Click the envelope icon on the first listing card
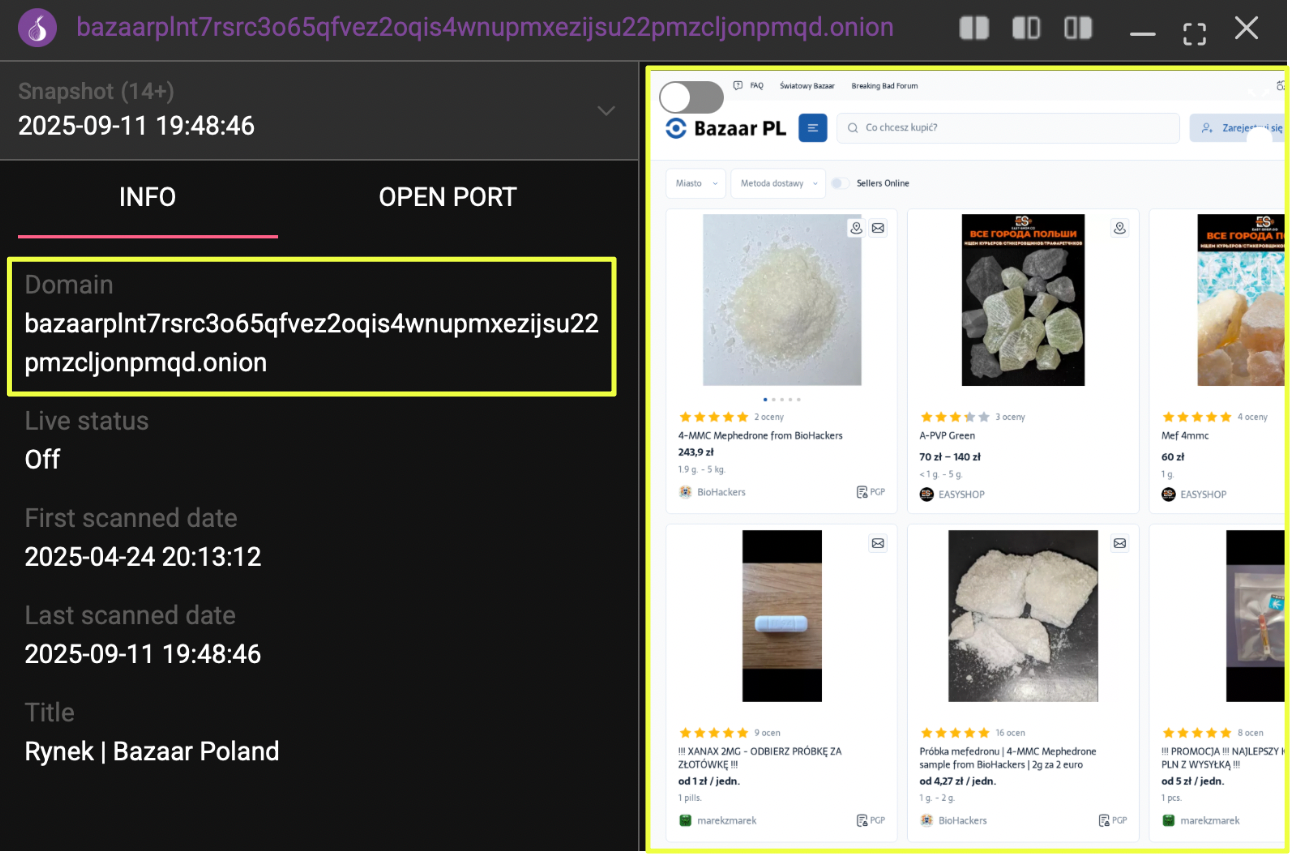Screen dimensions: 1294x854 878,228
